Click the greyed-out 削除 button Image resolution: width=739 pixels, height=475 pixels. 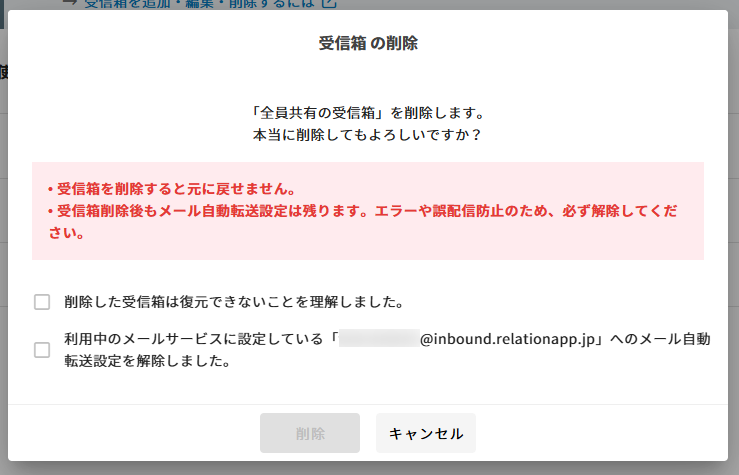[x=310, y=433]
